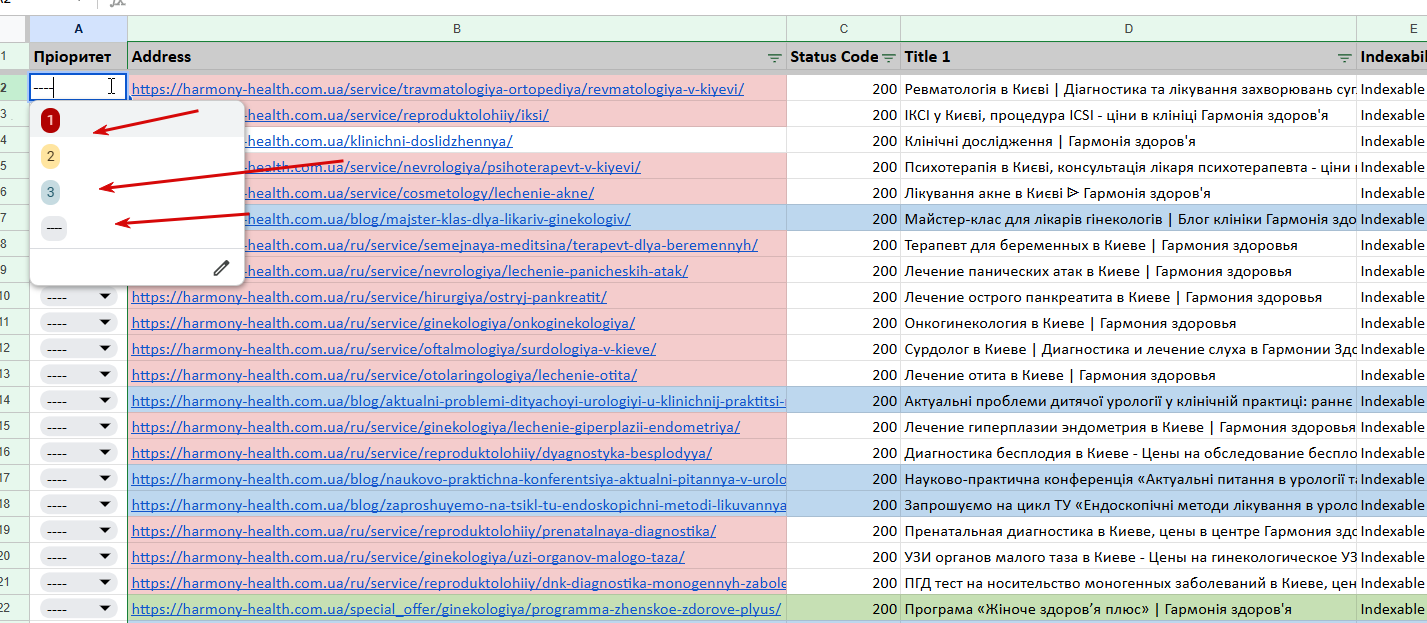
Task: Select column B header
Action: tap(457, 29)
